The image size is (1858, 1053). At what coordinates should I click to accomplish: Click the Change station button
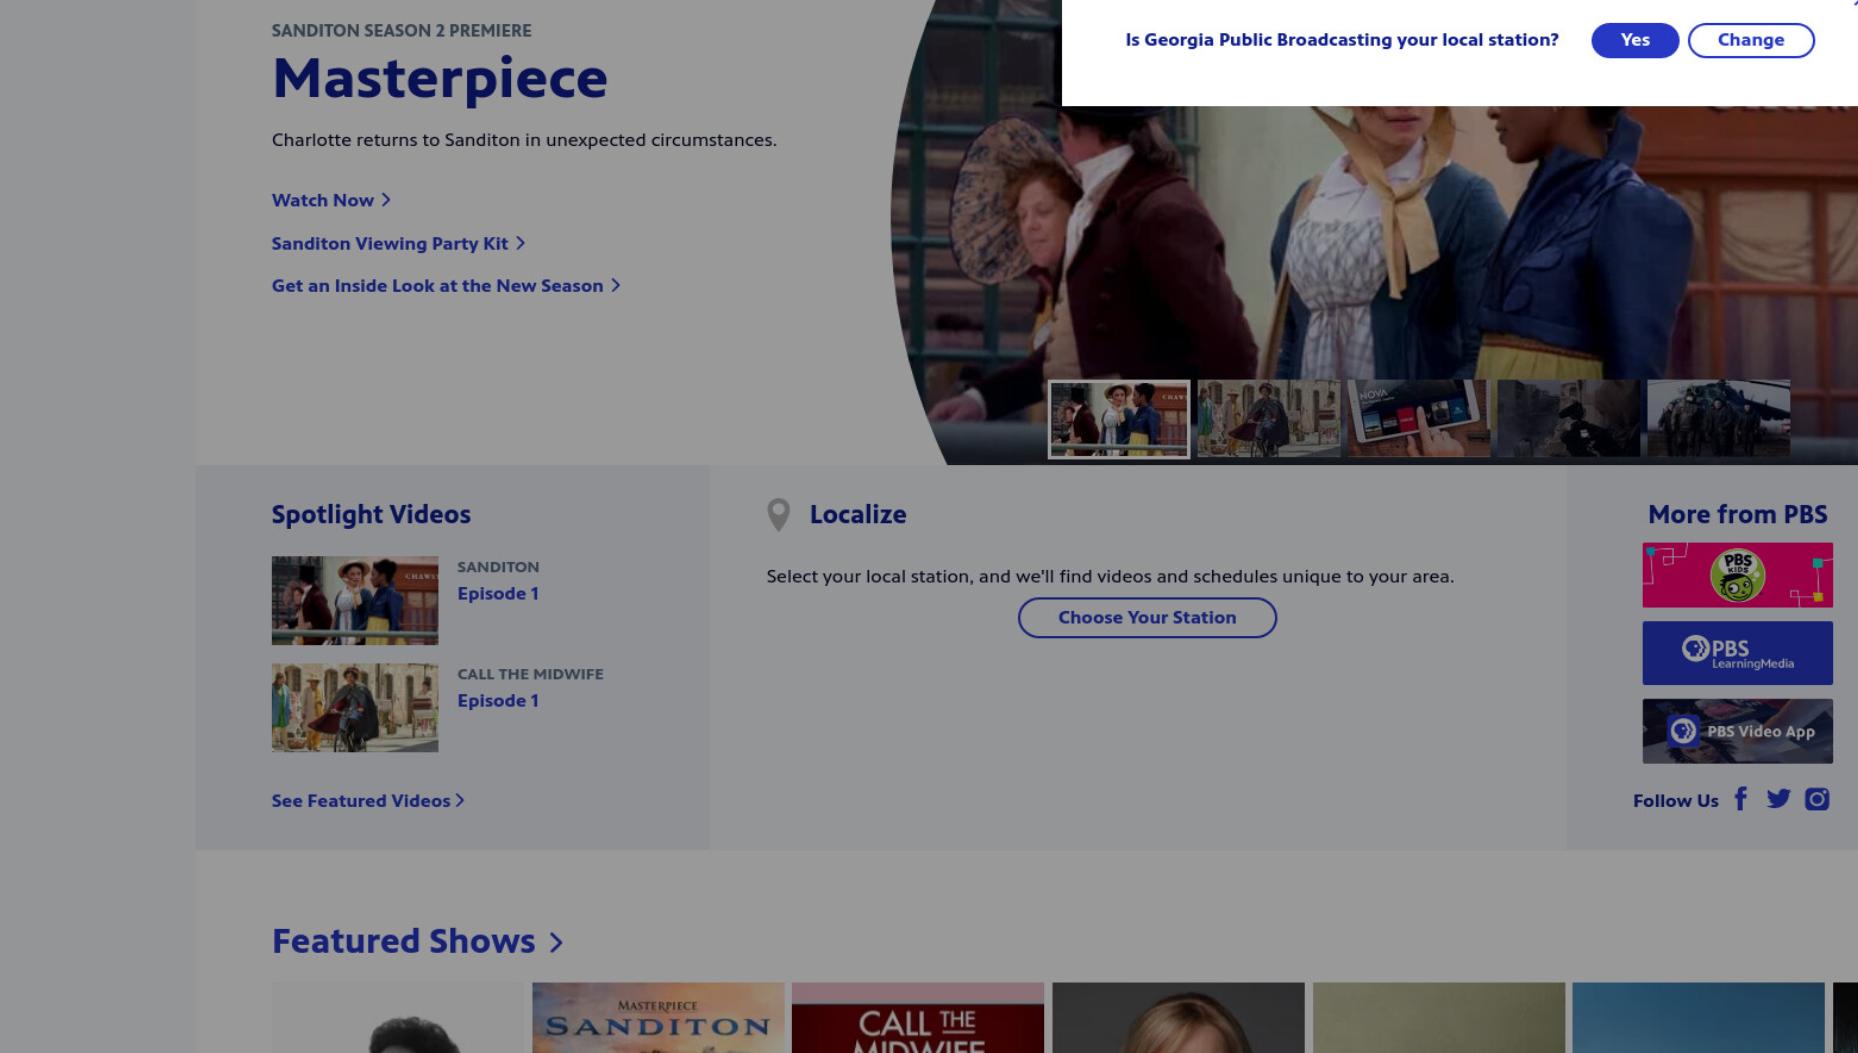1750,40
